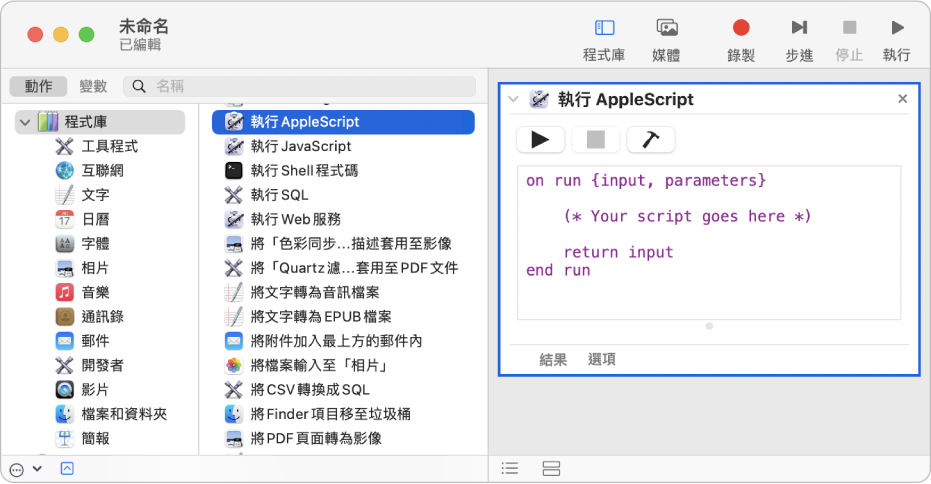The height and width of the screenshot is (484, 931).
Task: Collapse the 程式庫 tree disclosure arrow
Action: [x=25, y=122]
